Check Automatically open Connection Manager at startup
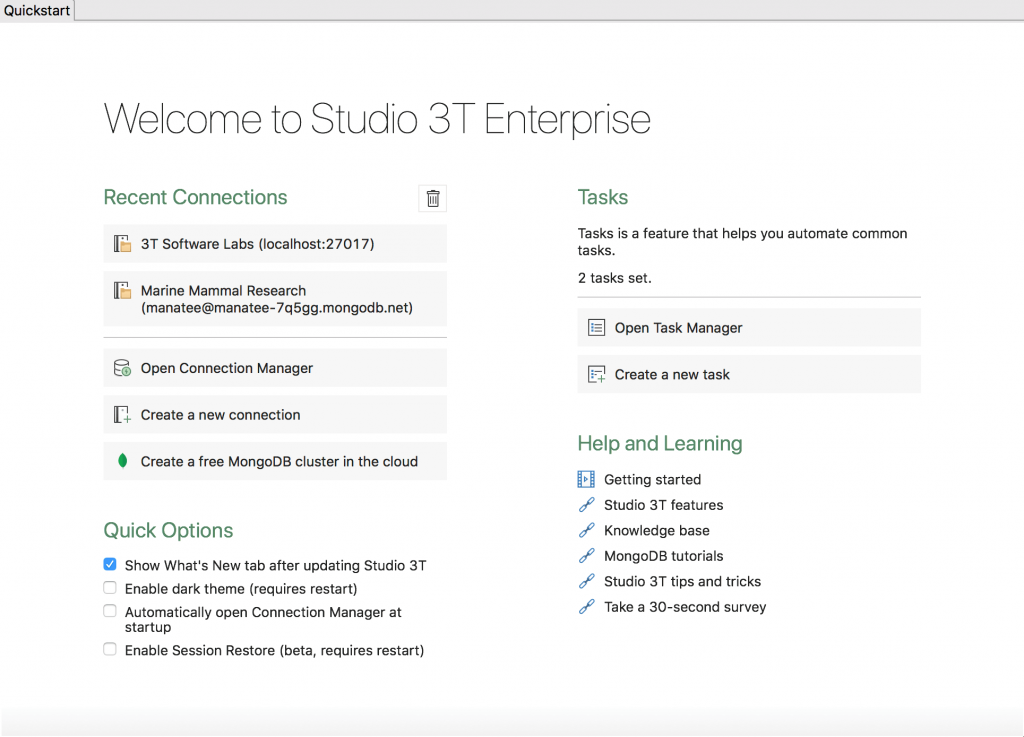The height and width of the screenshot is (737, 1024). (110, 611)
